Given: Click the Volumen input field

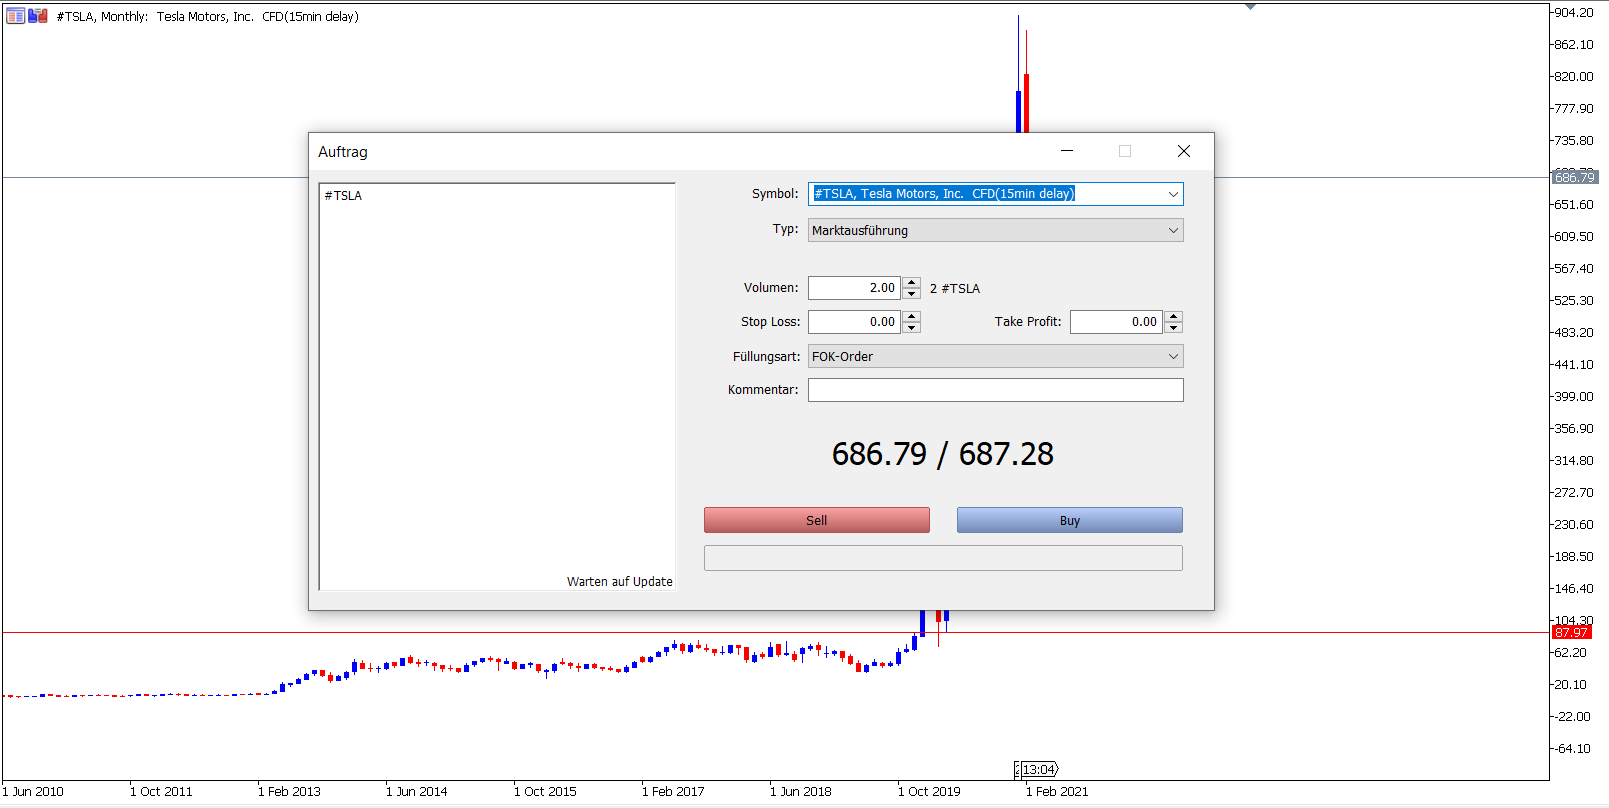Looking at the screenshot, I should coord(854,288).
